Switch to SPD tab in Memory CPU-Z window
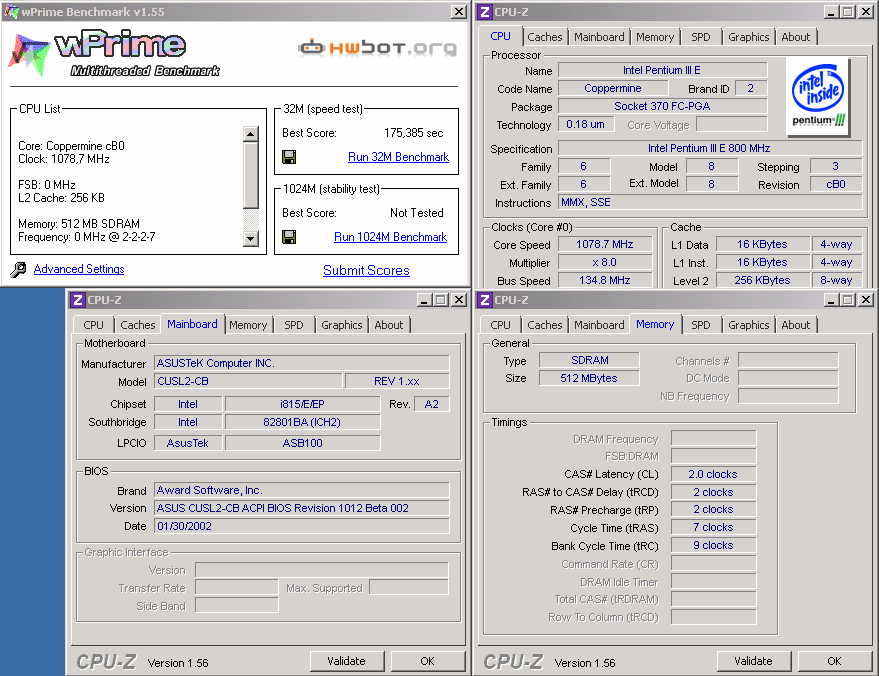 (700, 325)
